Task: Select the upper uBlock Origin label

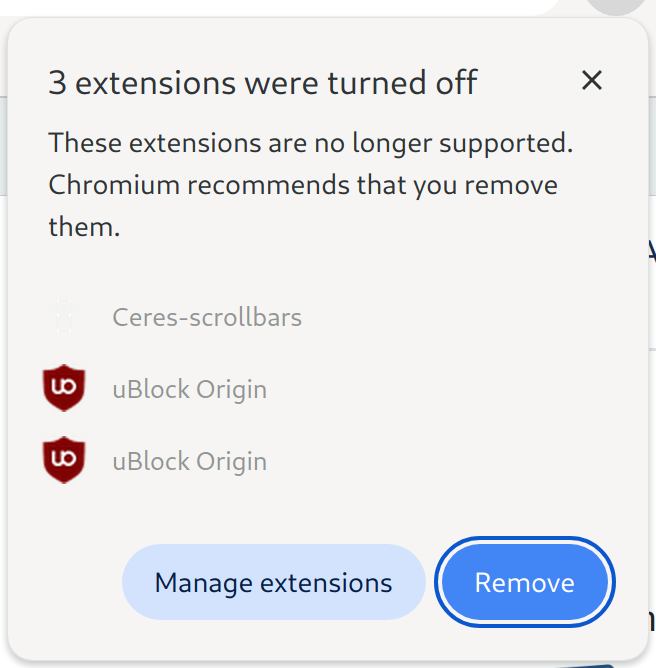Action: coord(189,389)
